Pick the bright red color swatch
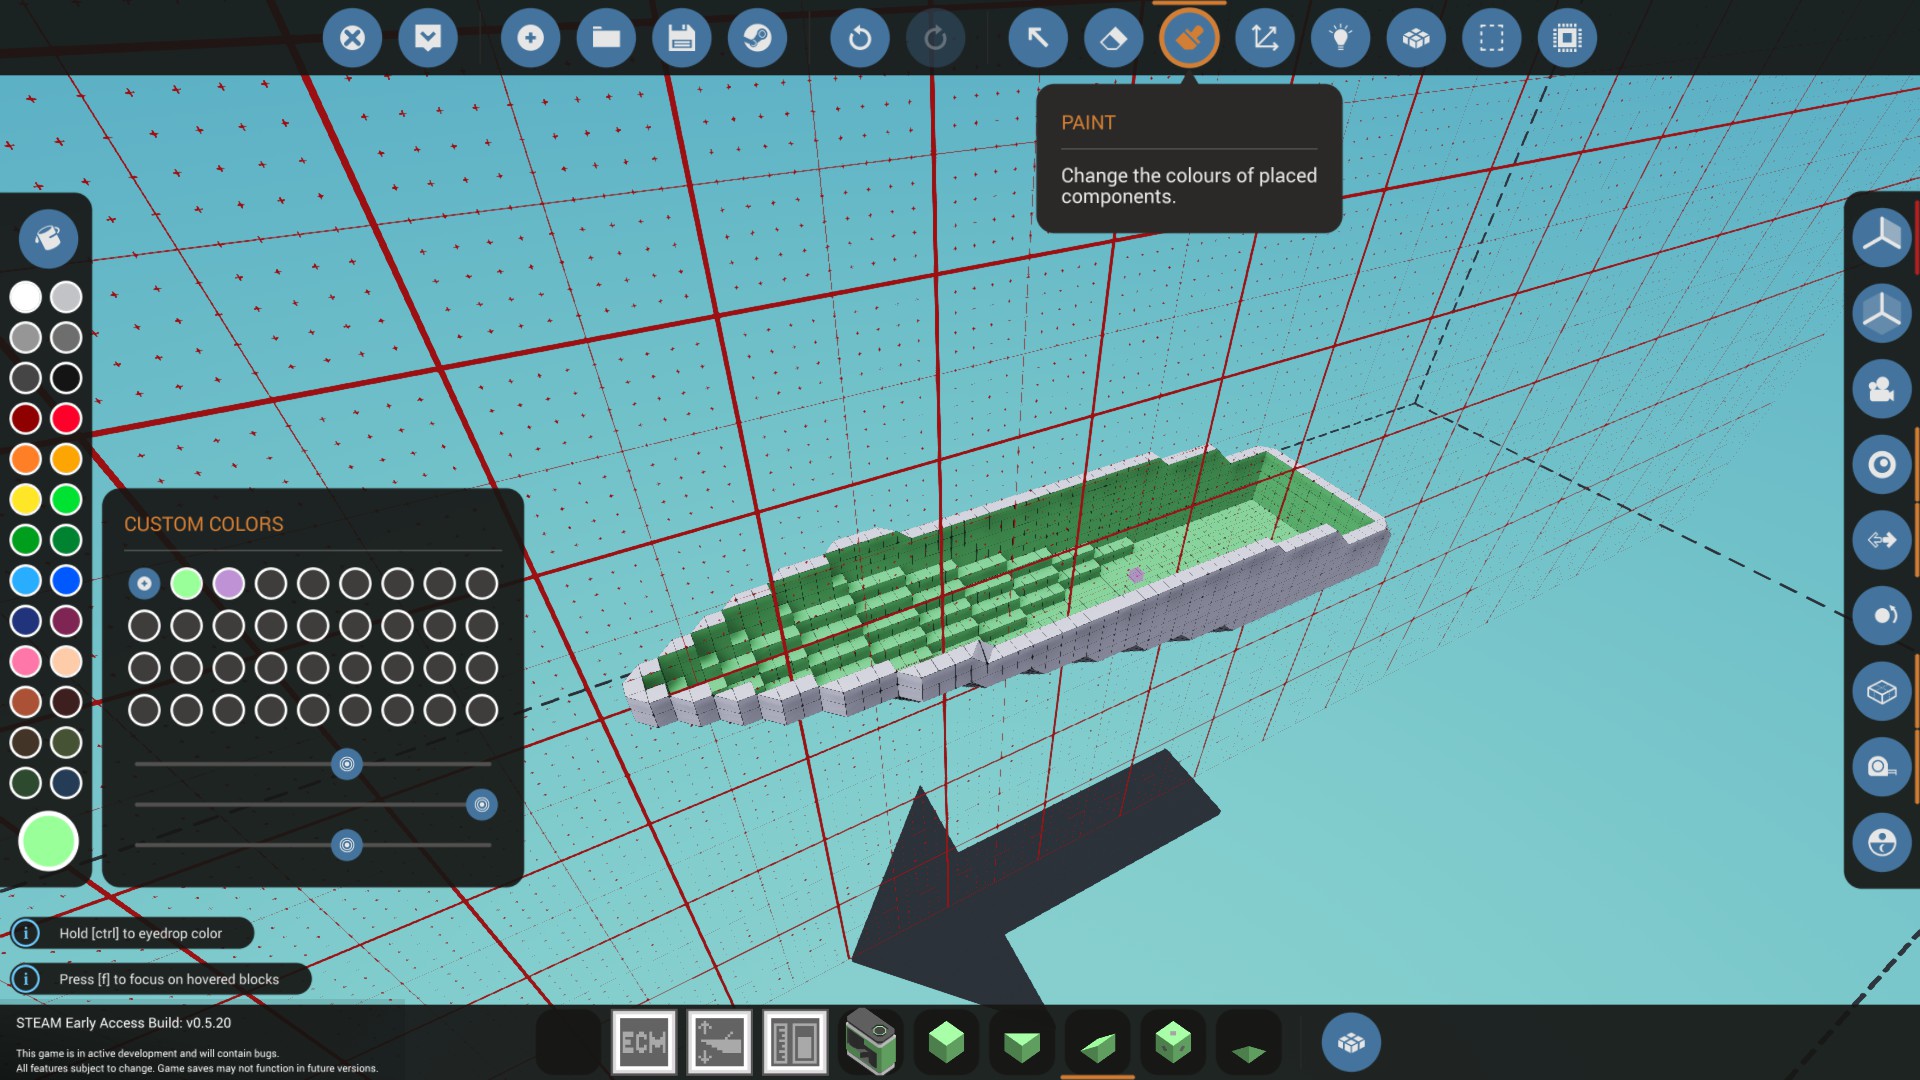The height and width of the screenshot is (1080, 1920). (x=66, y=419)
